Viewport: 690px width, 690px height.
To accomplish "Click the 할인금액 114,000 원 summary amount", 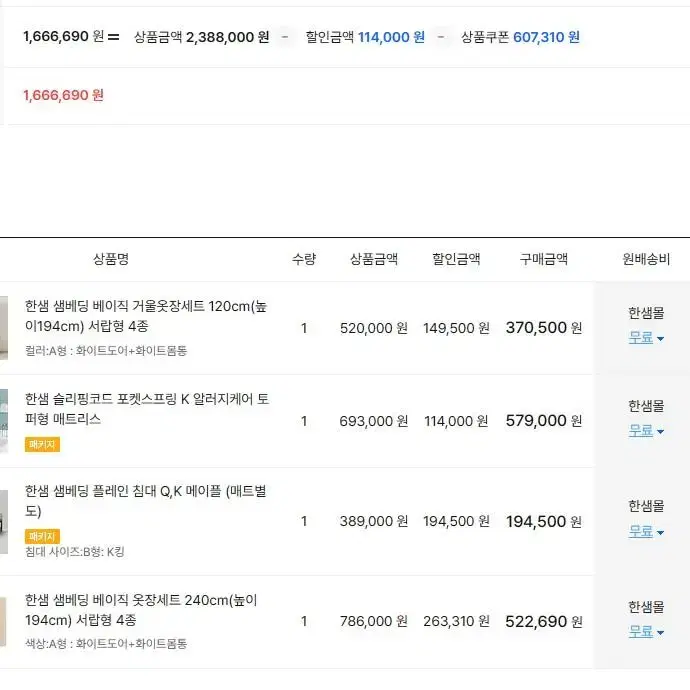I will click(391, 37).
